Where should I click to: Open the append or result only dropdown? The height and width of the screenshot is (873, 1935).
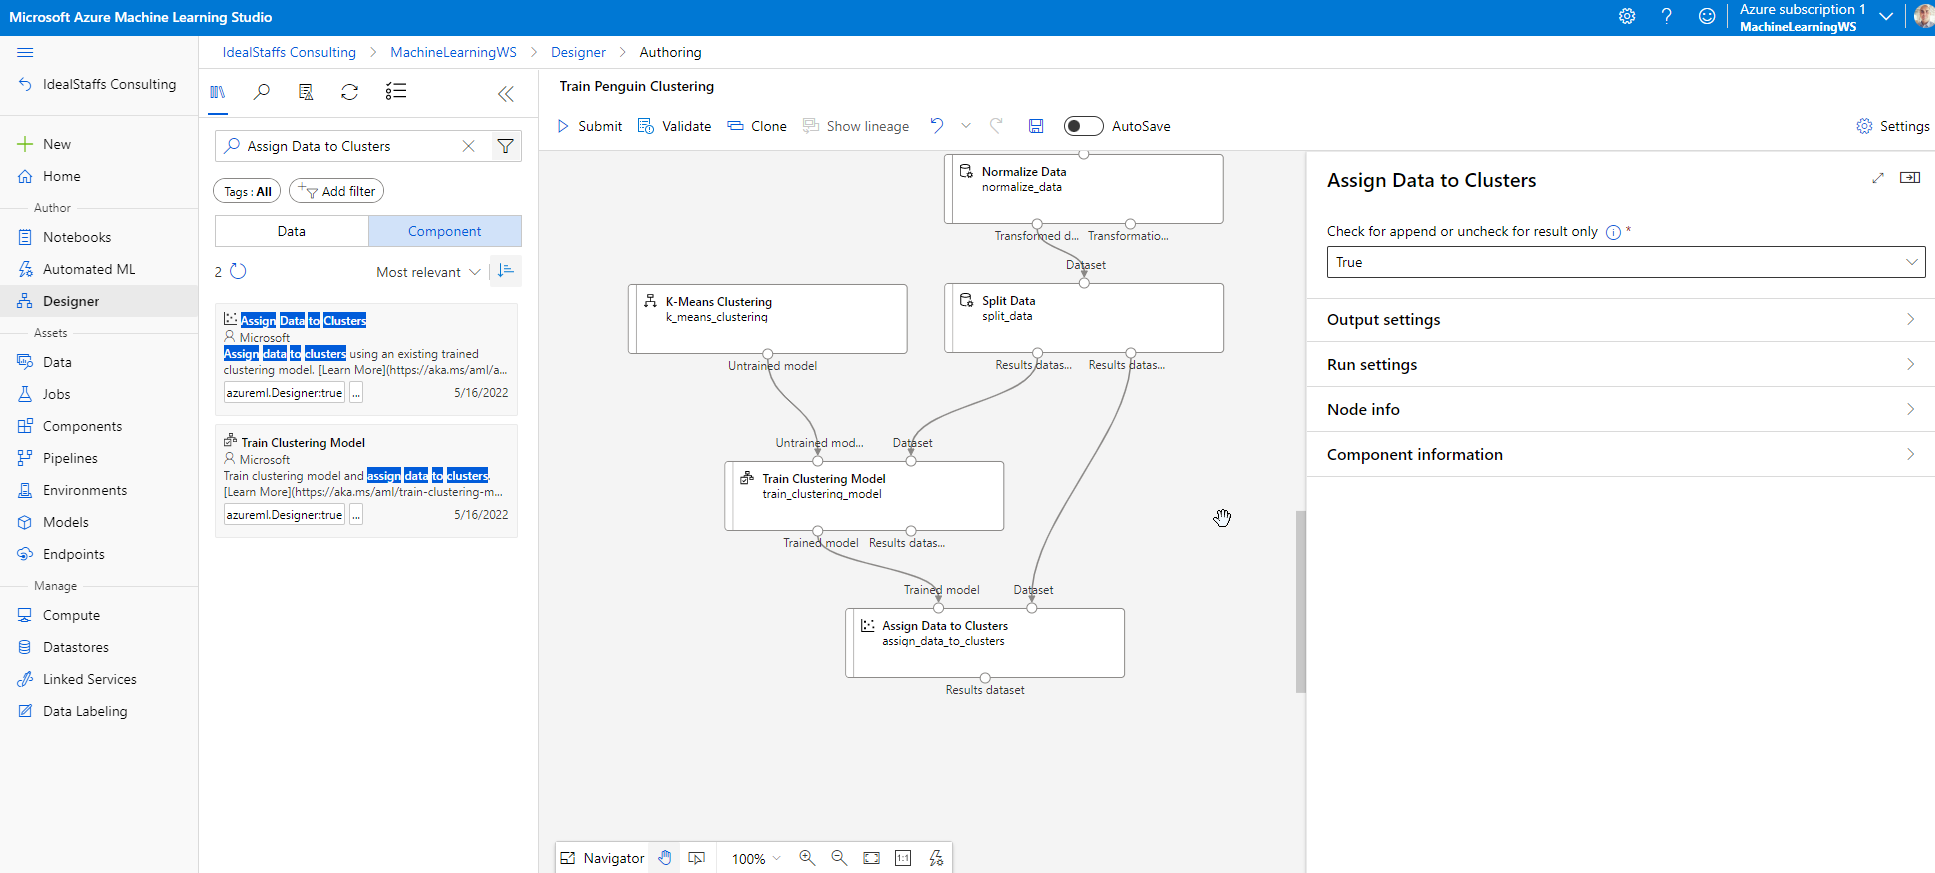tap(1625, 262)
